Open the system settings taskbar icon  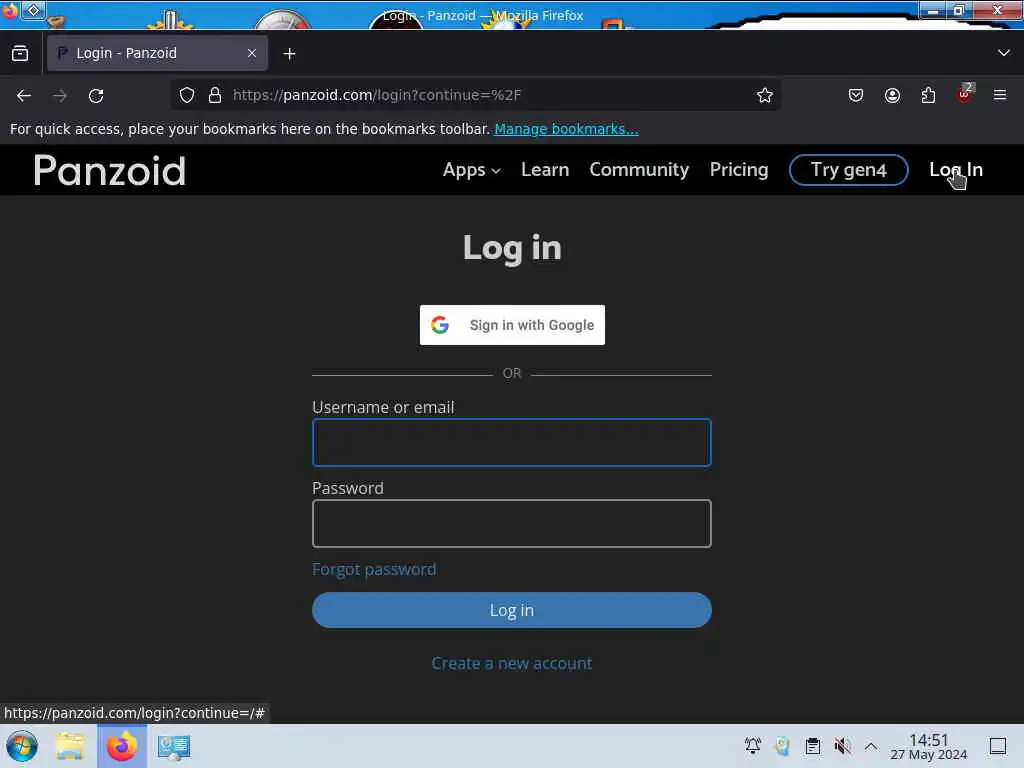174,747
